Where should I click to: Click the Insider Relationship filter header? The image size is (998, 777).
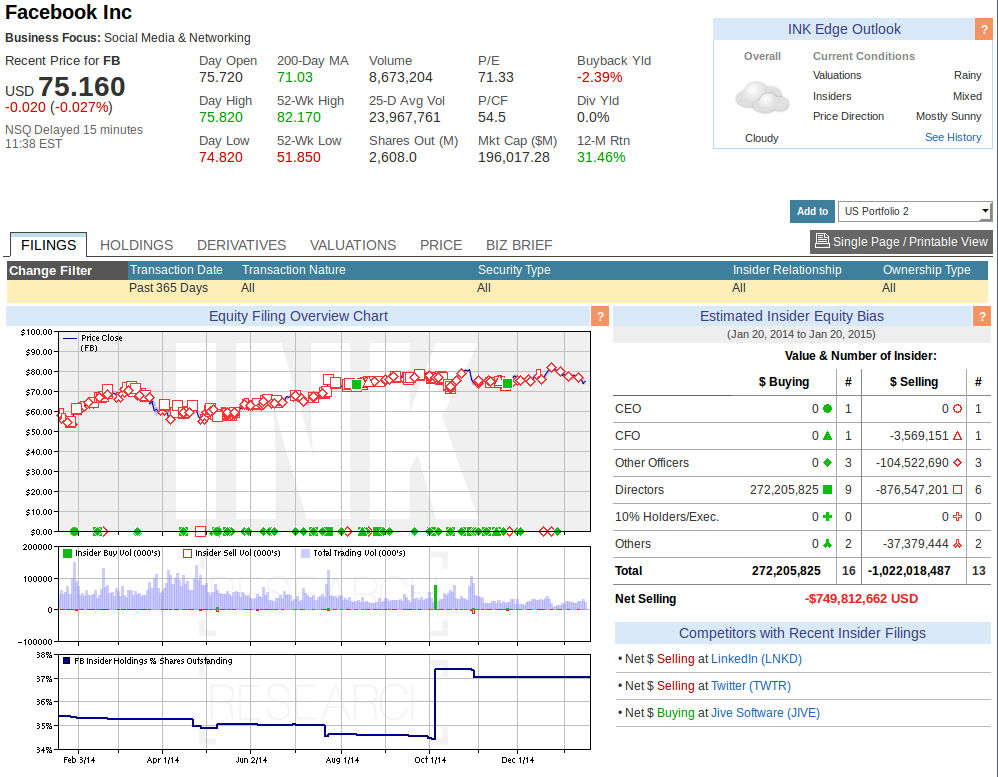787,270
